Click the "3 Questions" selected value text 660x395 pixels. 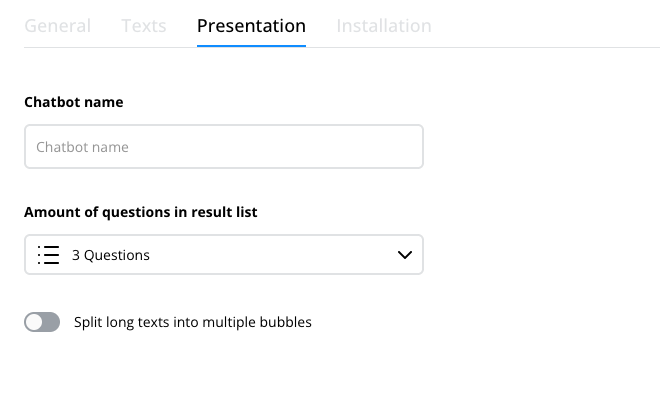(x=111, y=255)
